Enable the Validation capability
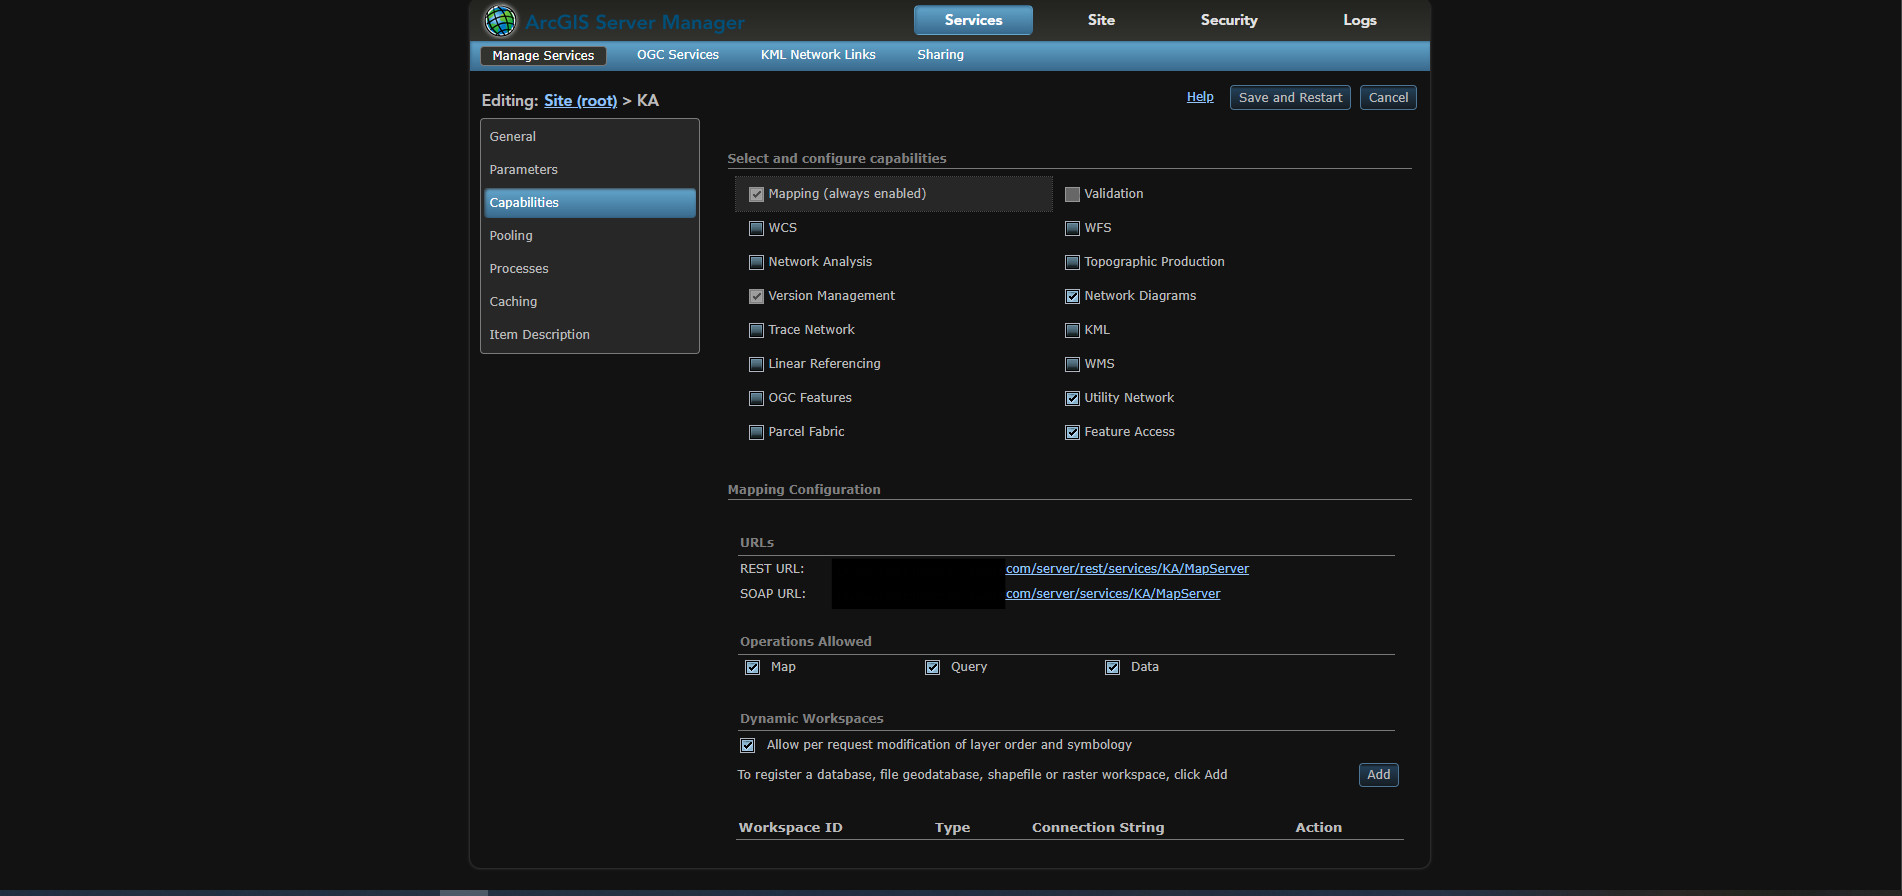Image resolution: width=1902 pixels, height=896 pixels. pos(1072,194)
